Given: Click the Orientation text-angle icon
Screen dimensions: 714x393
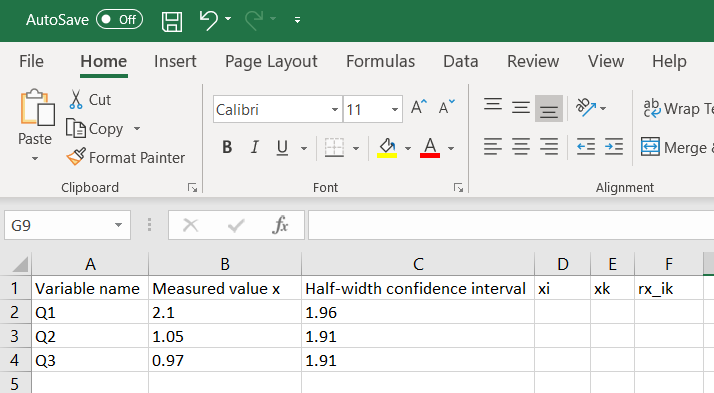Looking at the screenshot, I should coord(586,107).
